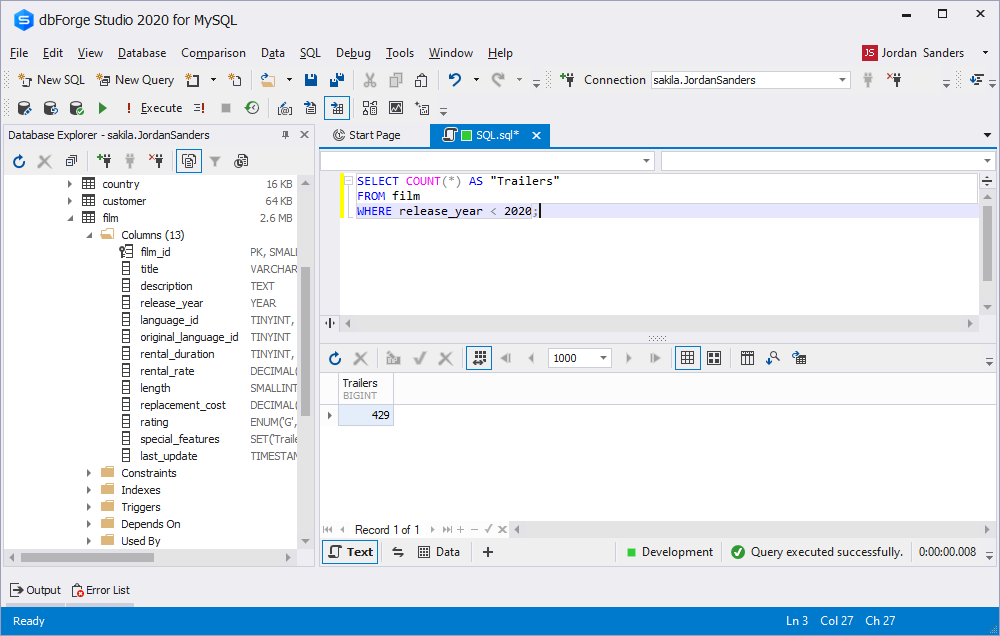Screen dimensions: 1000x636
Task: Click the new connection plug icon in Database Explorer
Action: pyautogui.click(x=104, y=161)
